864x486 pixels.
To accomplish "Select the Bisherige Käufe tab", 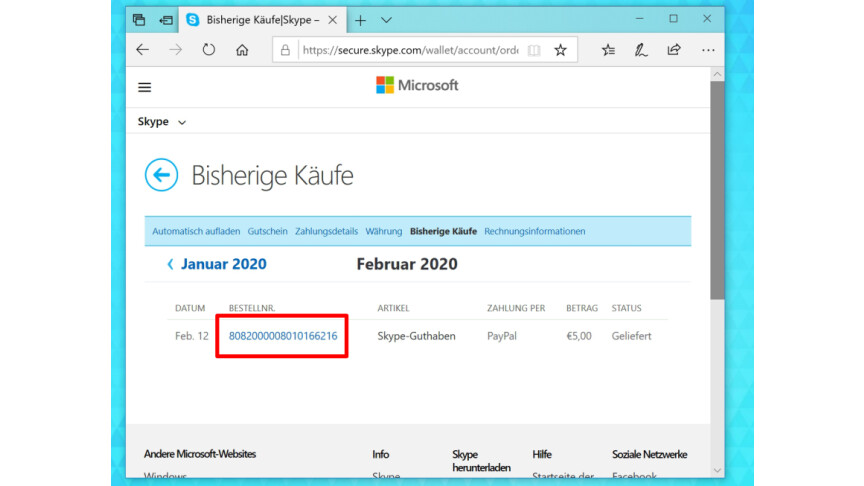I will click(443, 231).
